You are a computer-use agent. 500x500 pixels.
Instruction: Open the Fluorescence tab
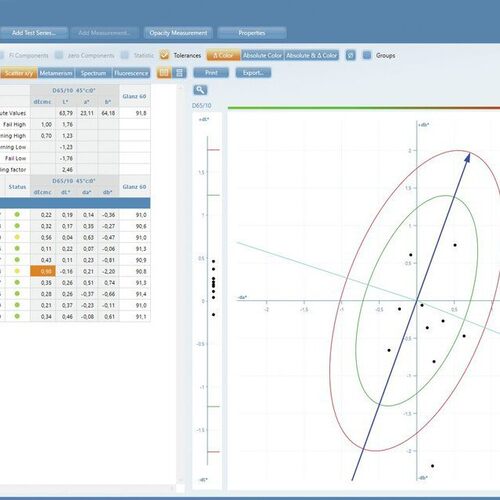click(131, 73)
